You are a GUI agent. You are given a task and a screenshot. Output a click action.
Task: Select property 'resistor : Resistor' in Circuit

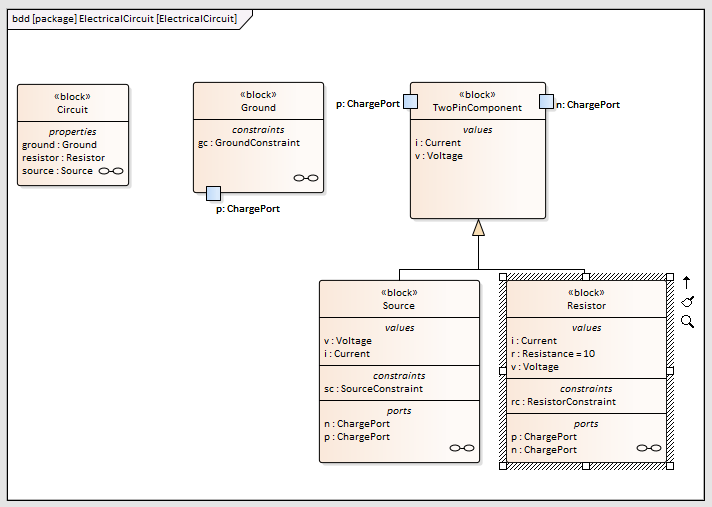pyautogui.click(x=63, y=158)
